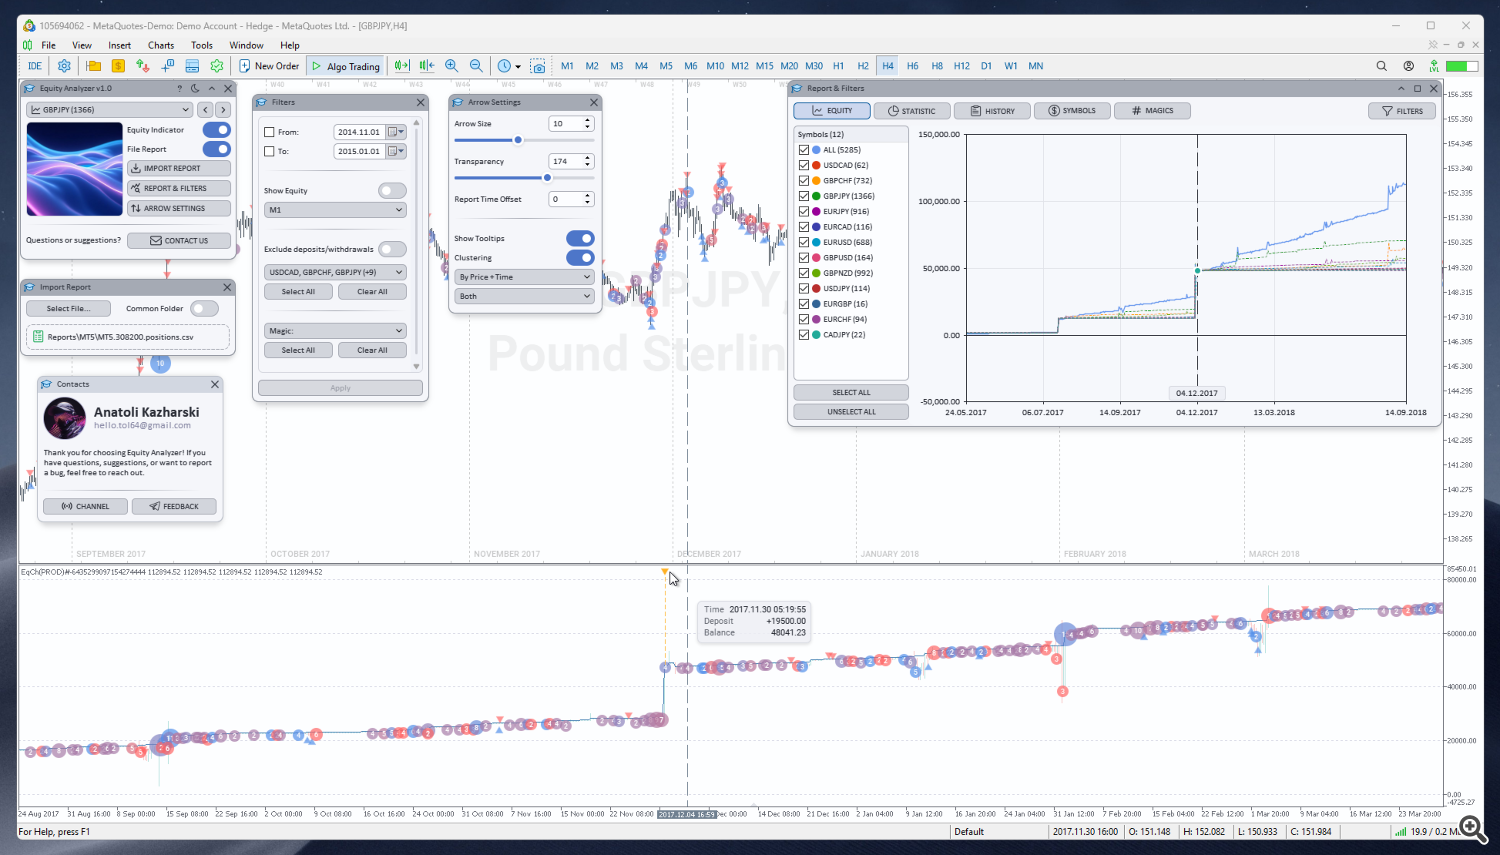Click the Toolbox panel toolbar icon
The image size is (1500, 855).
click(x=192, y=66)
